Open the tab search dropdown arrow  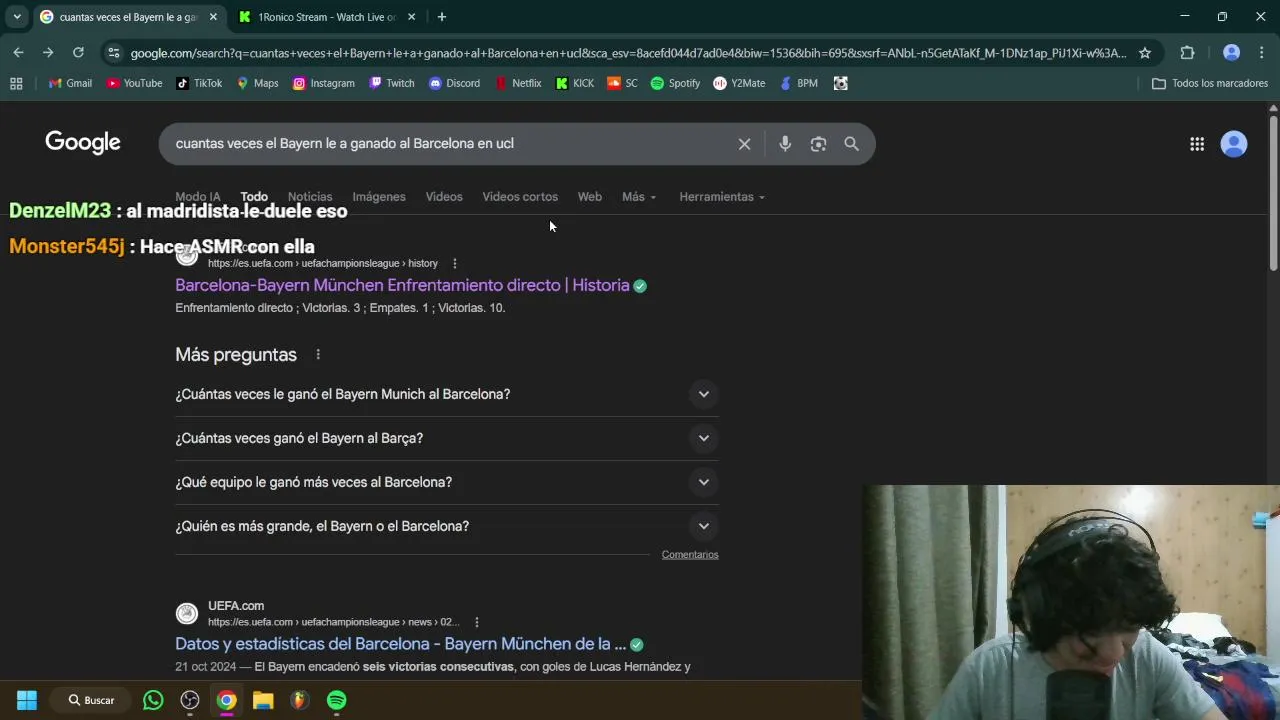[x=17, y=17]
